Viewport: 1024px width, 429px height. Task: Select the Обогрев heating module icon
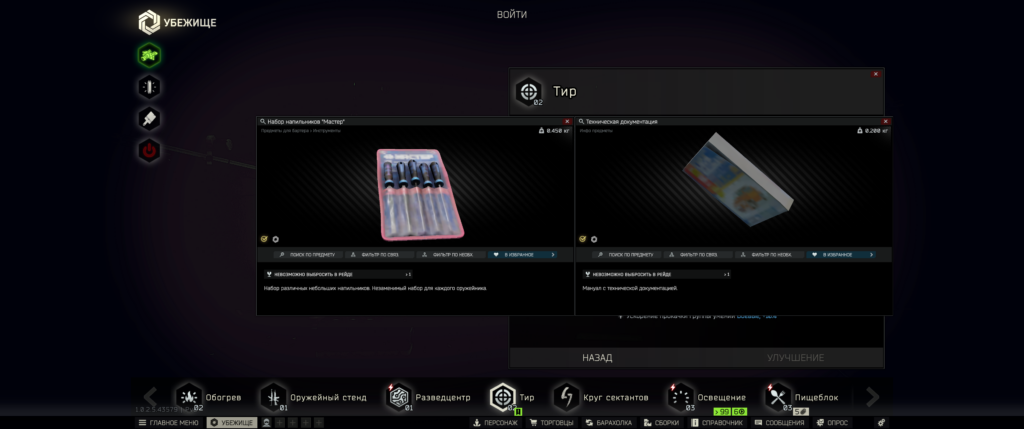click(x=190, y=397)
